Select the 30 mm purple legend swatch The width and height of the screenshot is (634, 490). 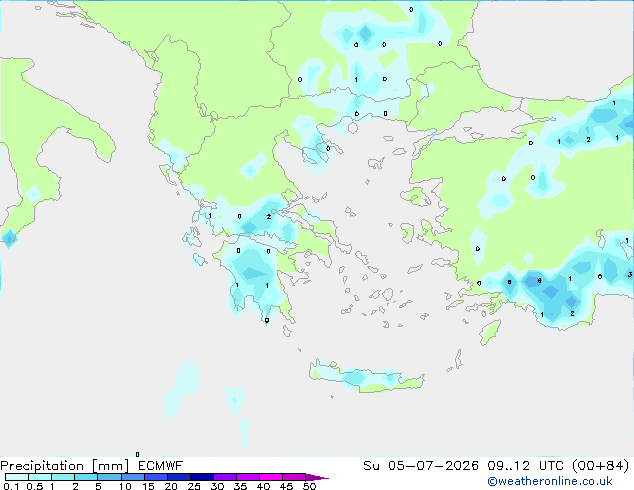click(225, 477)
